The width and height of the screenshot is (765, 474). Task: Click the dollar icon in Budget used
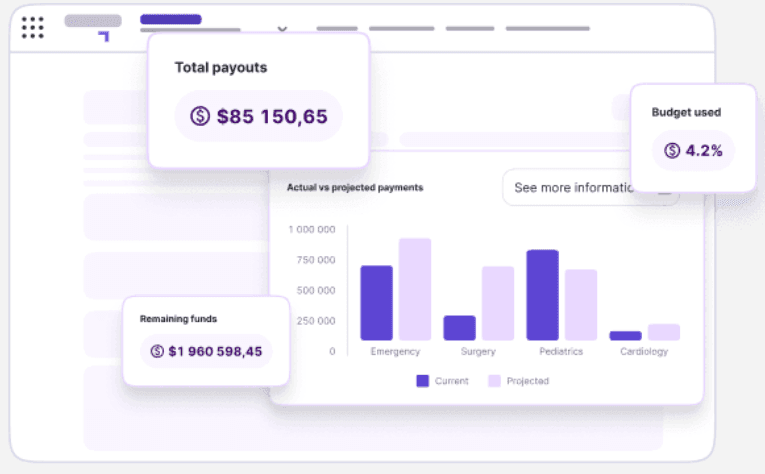tap(672, 151)
